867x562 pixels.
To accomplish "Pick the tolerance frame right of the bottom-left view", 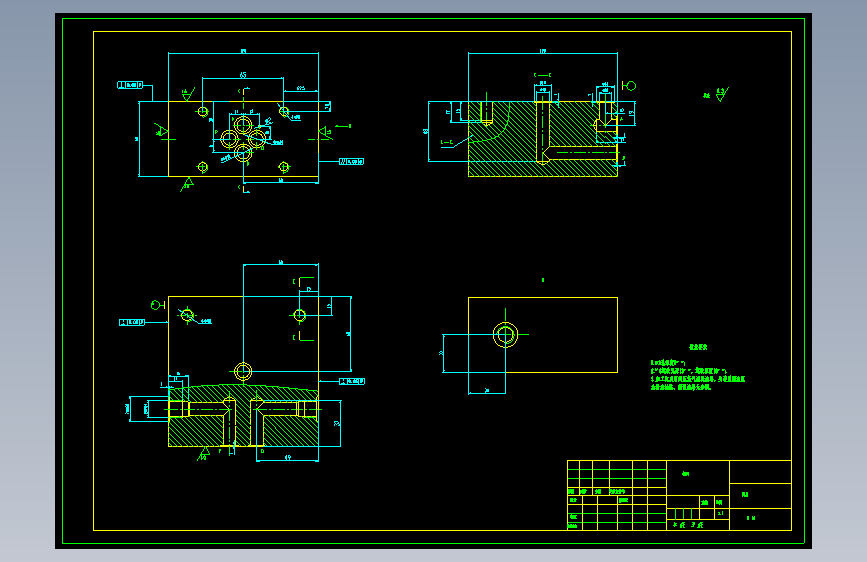I will point(352,381).
